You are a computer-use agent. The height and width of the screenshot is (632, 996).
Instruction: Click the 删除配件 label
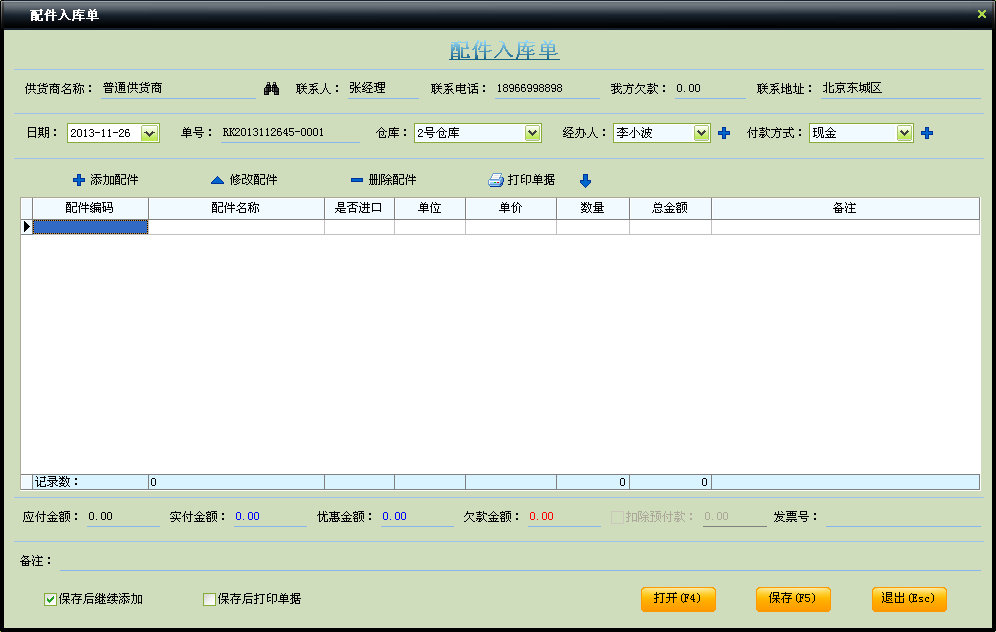393,180
